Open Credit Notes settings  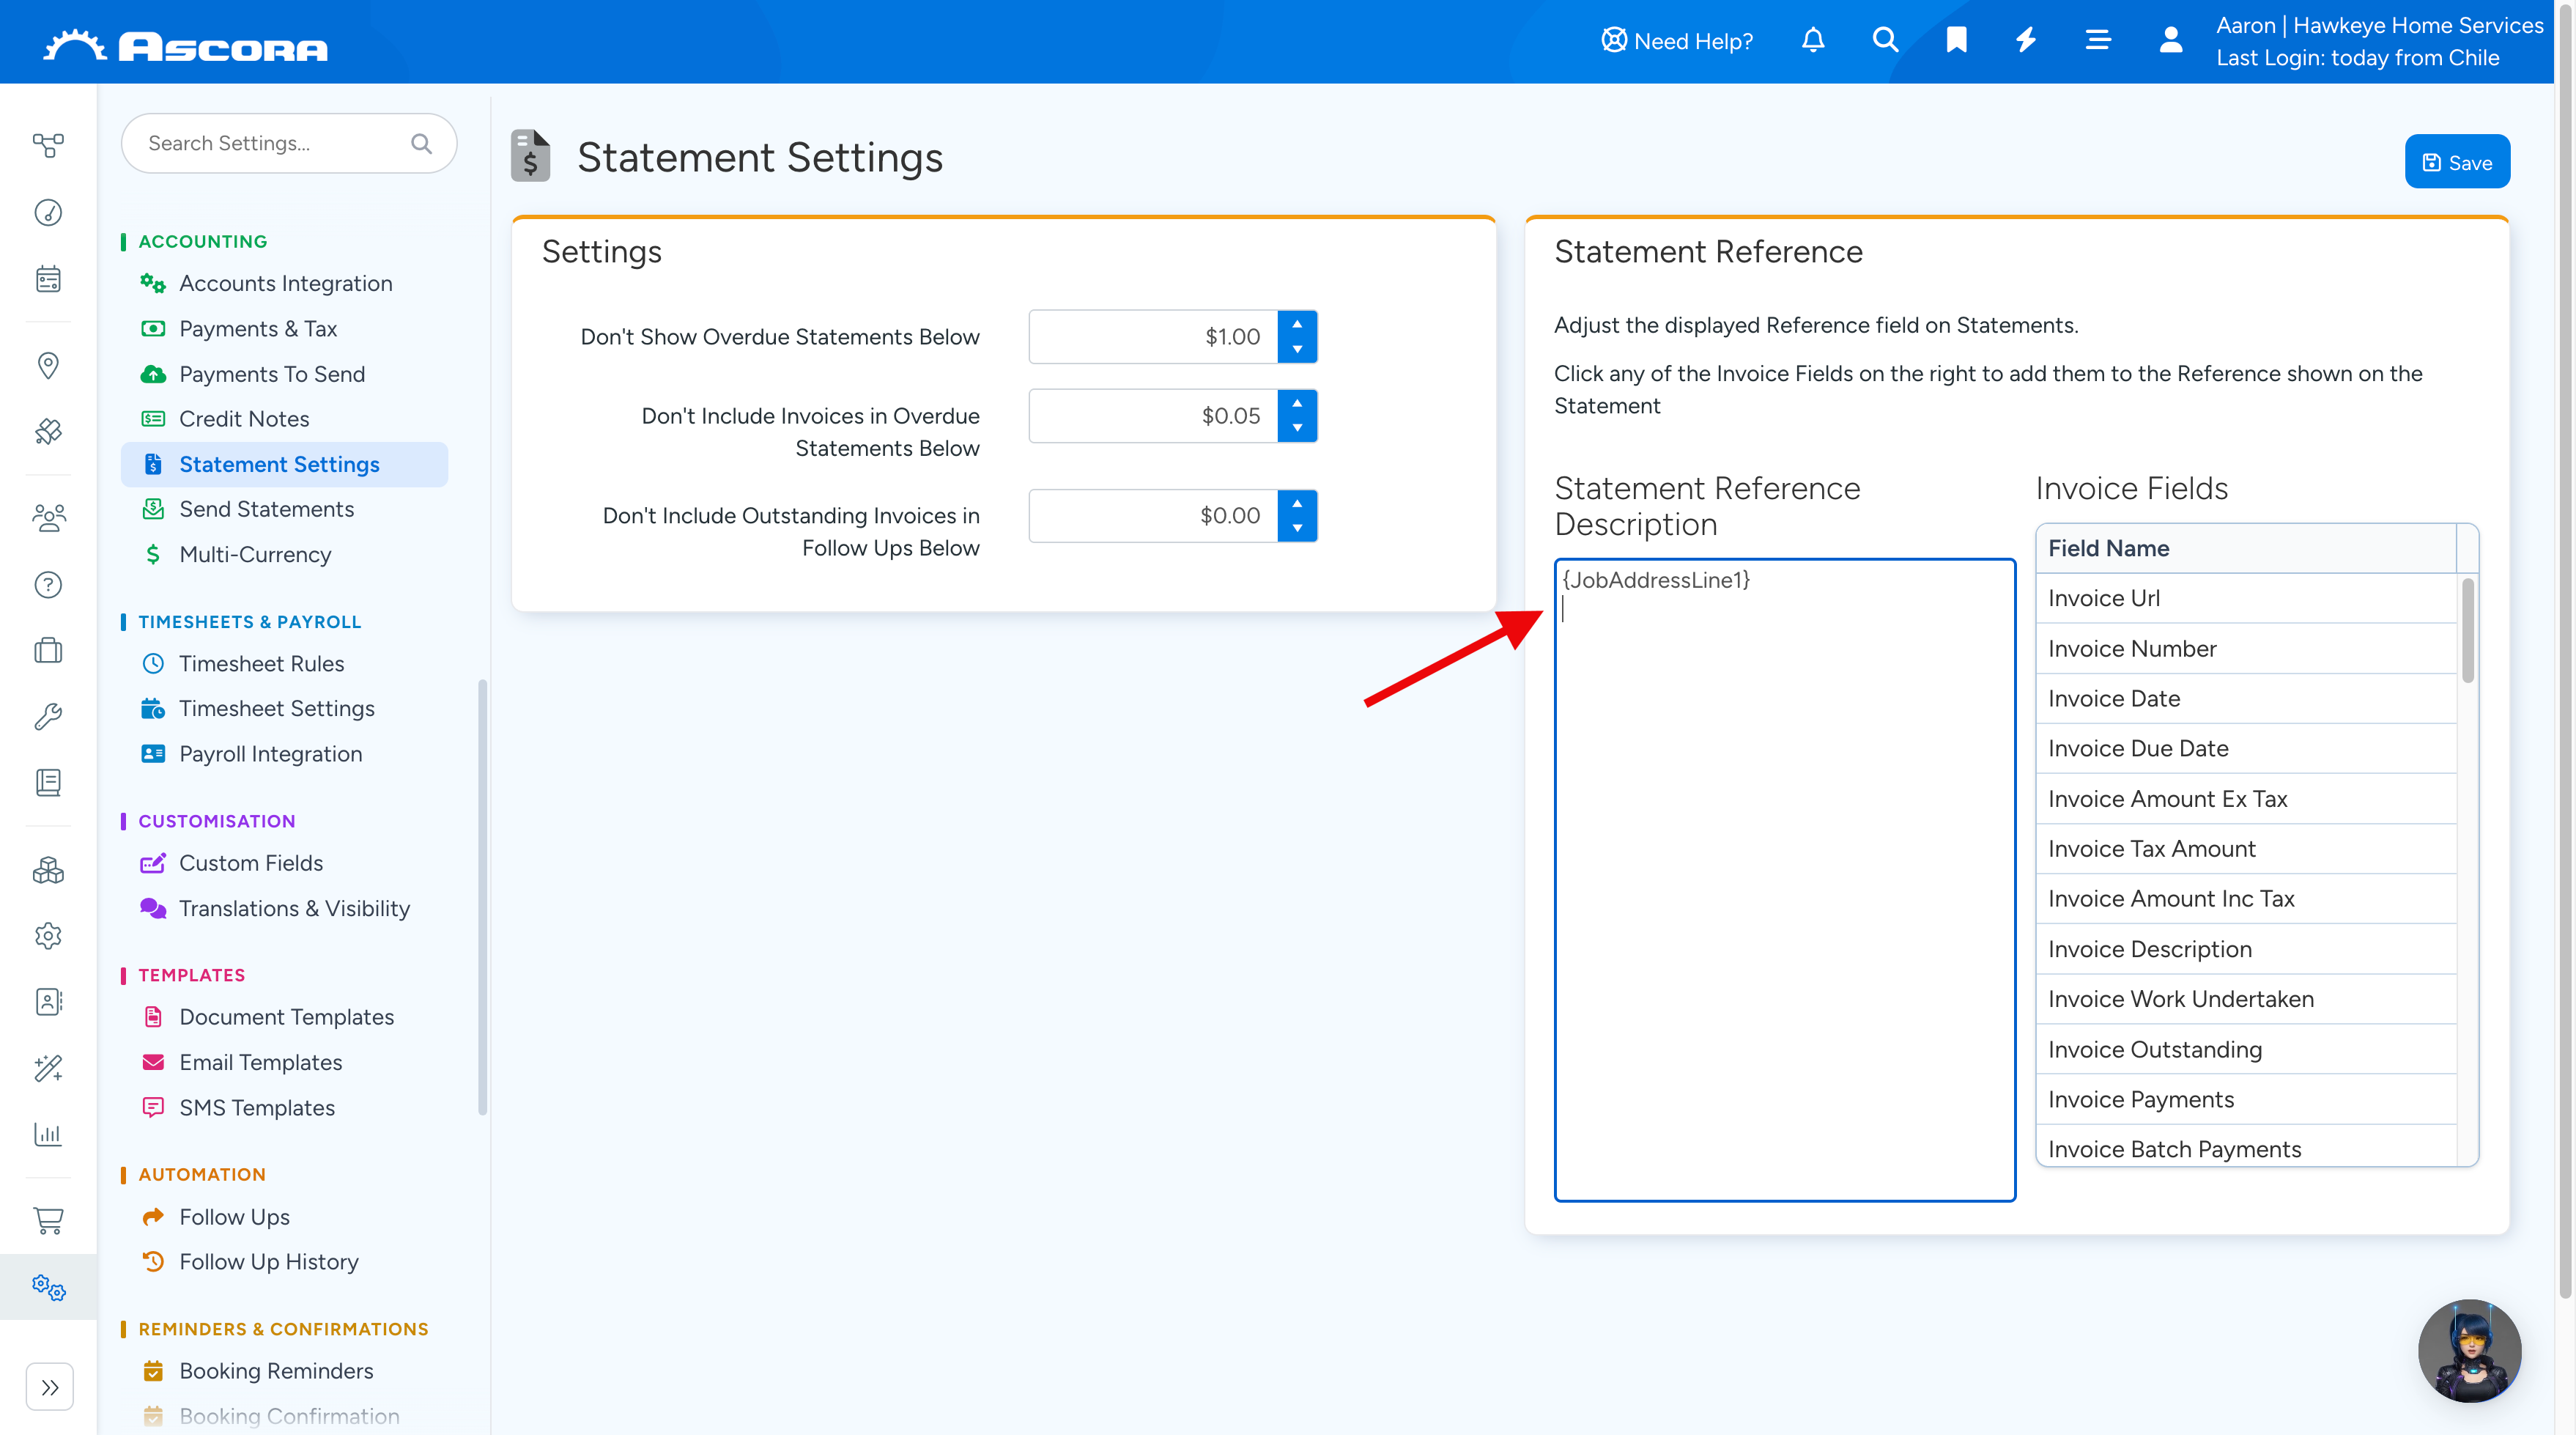(284, 419)
